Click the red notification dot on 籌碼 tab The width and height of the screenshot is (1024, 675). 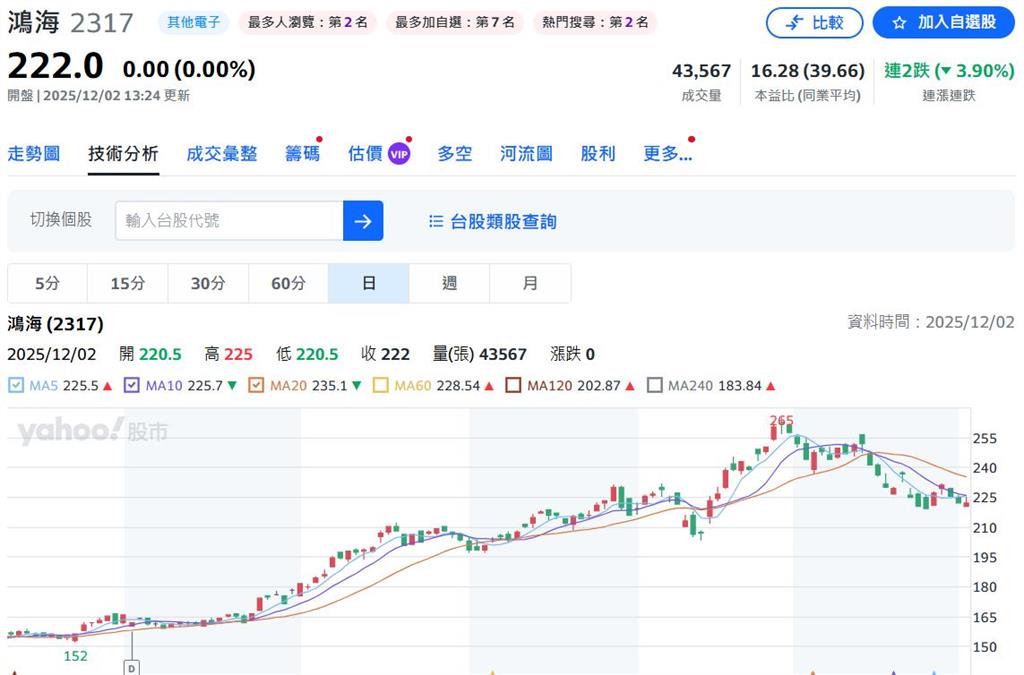[321, 138]
